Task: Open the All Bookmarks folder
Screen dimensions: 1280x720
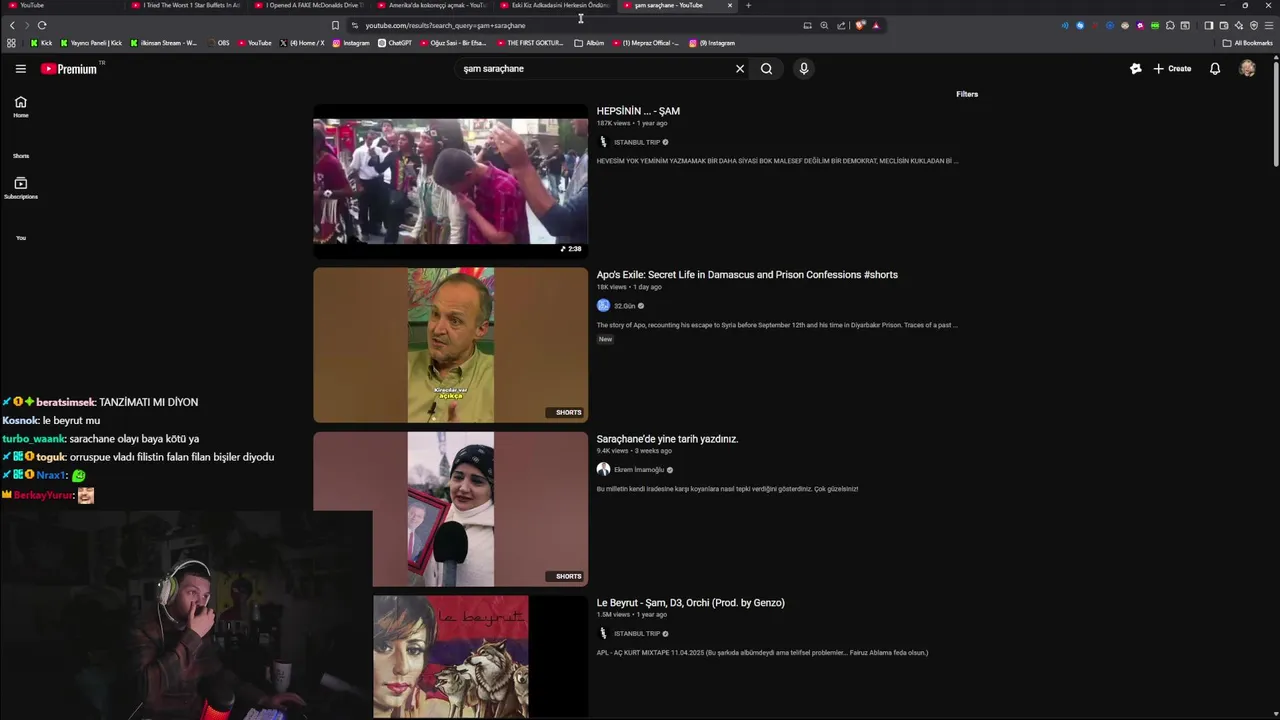Action: coord(1248,43)
